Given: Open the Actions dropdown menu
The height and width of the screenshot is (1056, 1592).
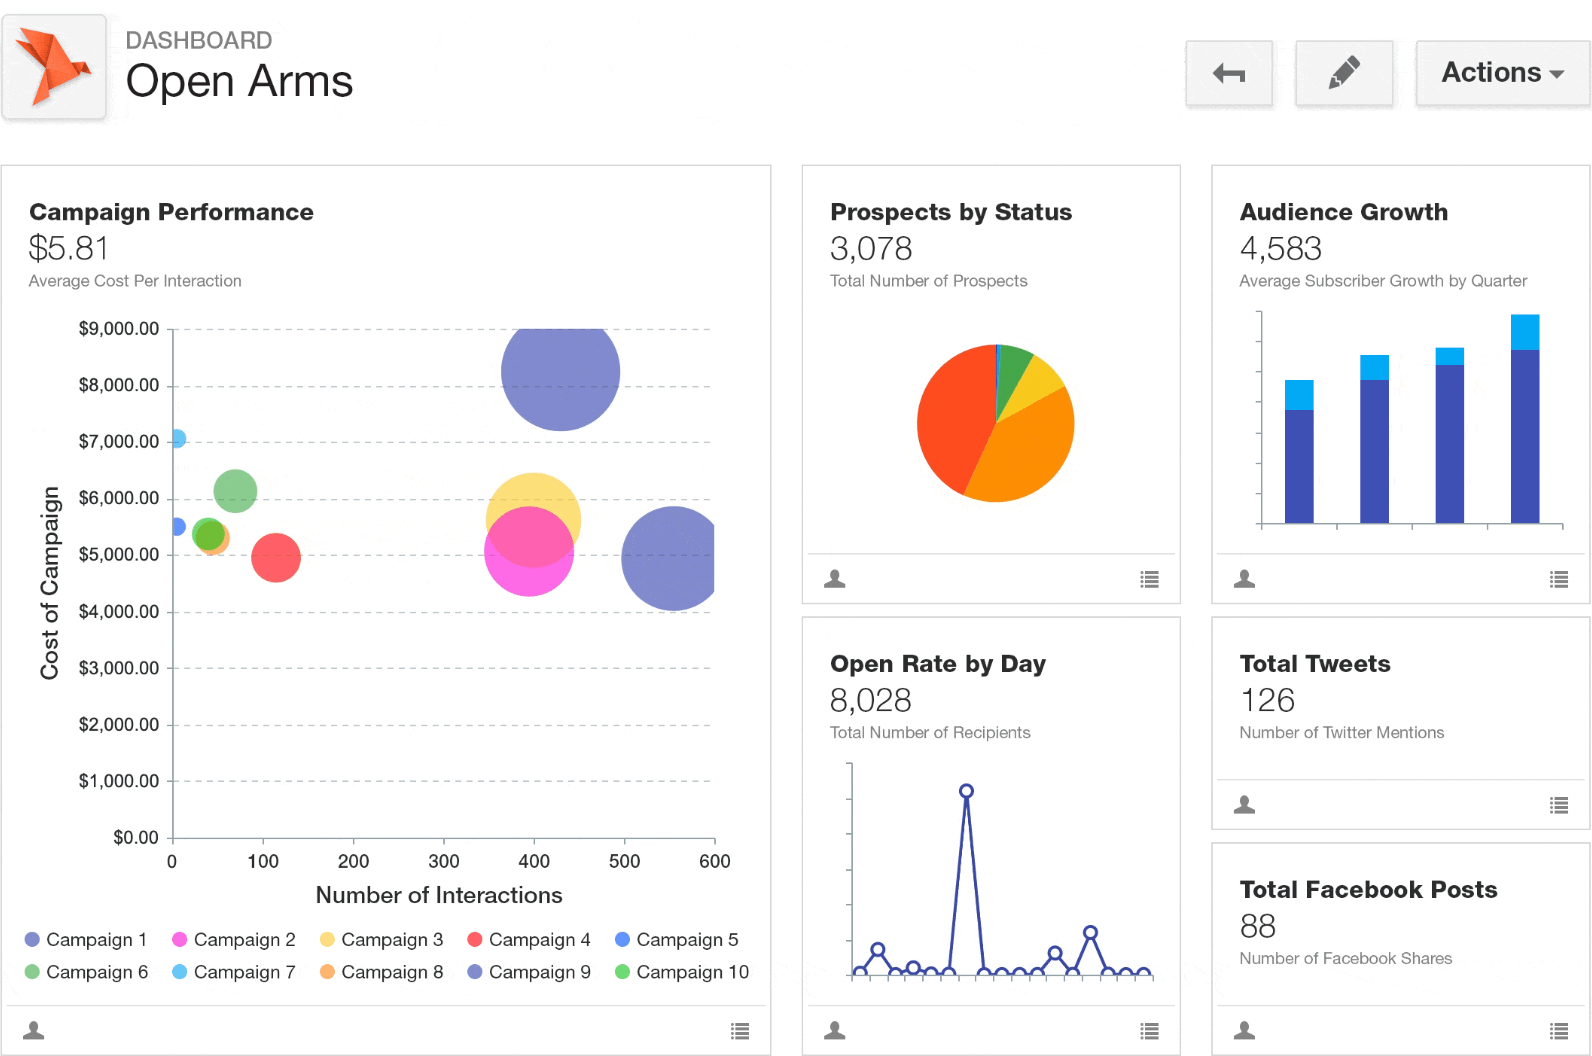Looking at the screenshot, I should (1501, 73).
